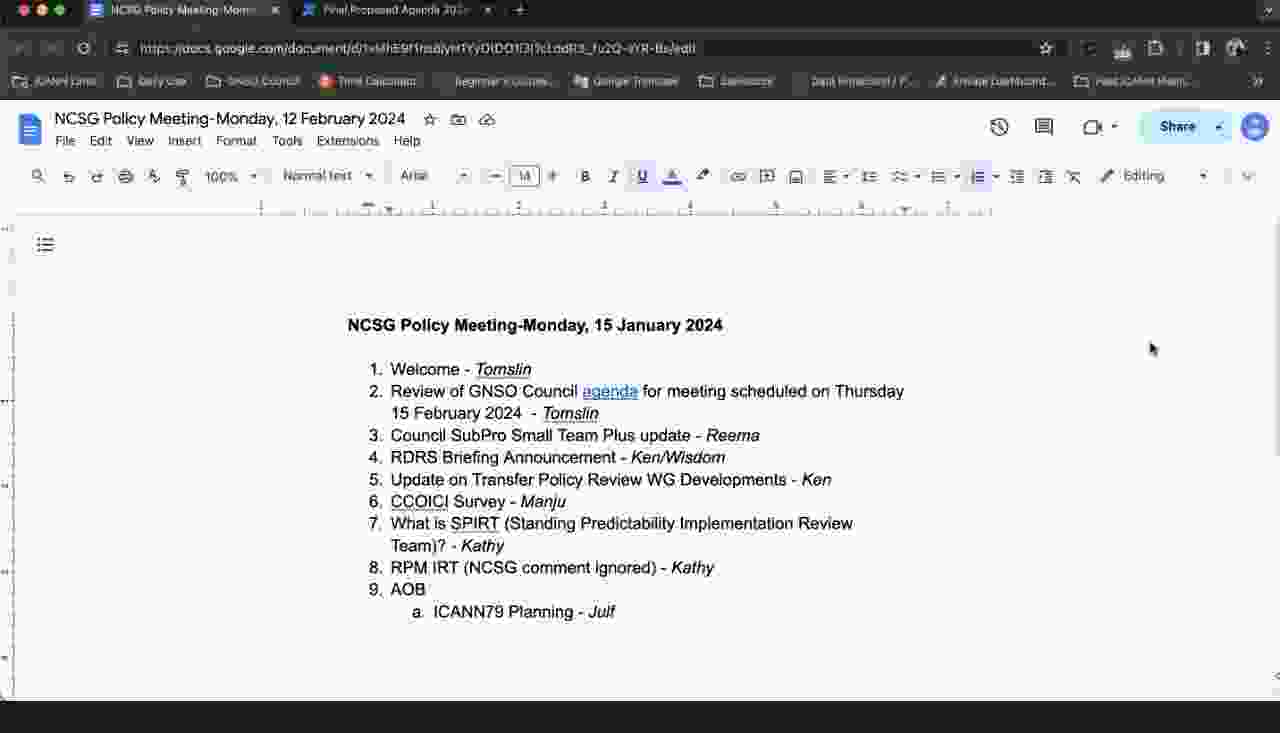Start a video meeting camera icon
This screenshot has width=1280, height=733.
(x=1092, y=127)
